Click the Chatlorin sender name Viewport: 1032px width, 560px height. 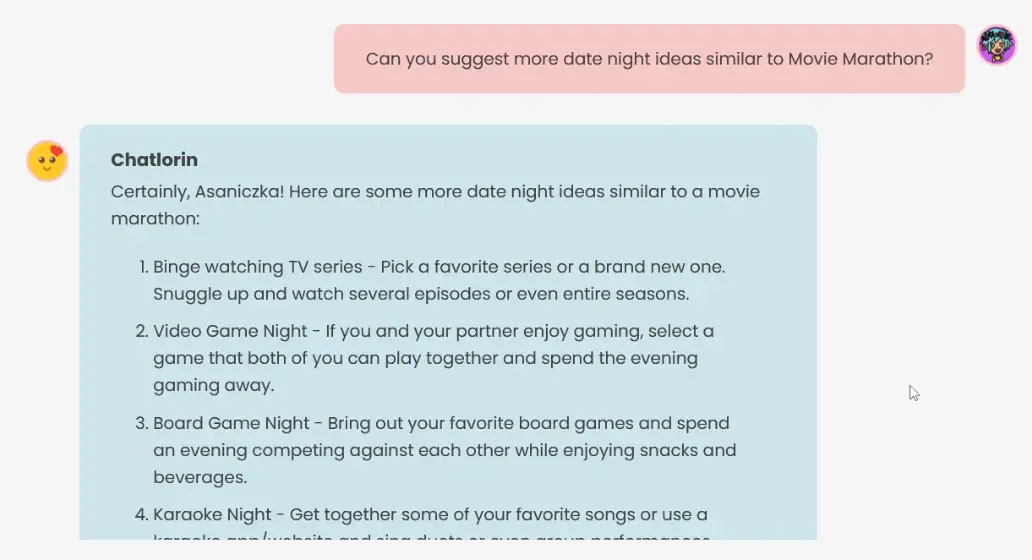click(x=154, y=160)
